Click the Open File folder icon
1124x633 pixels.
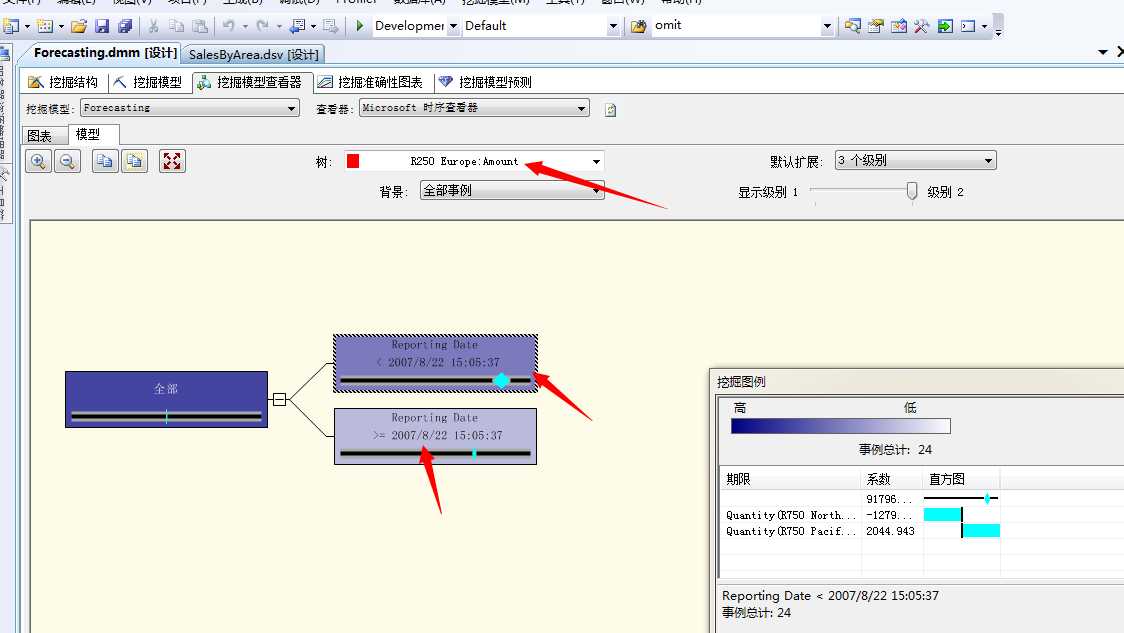tap(79, 27)
